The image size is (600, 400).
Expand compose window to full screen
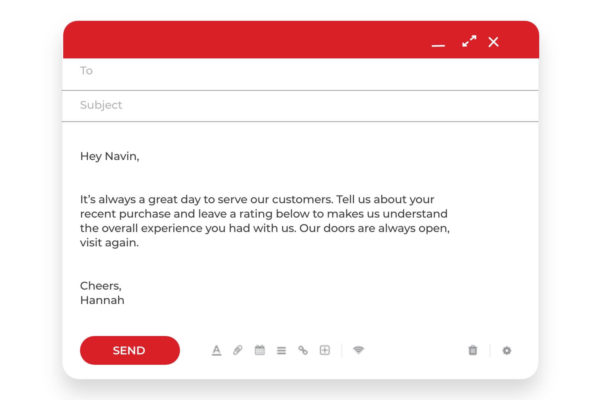[469, 41]
